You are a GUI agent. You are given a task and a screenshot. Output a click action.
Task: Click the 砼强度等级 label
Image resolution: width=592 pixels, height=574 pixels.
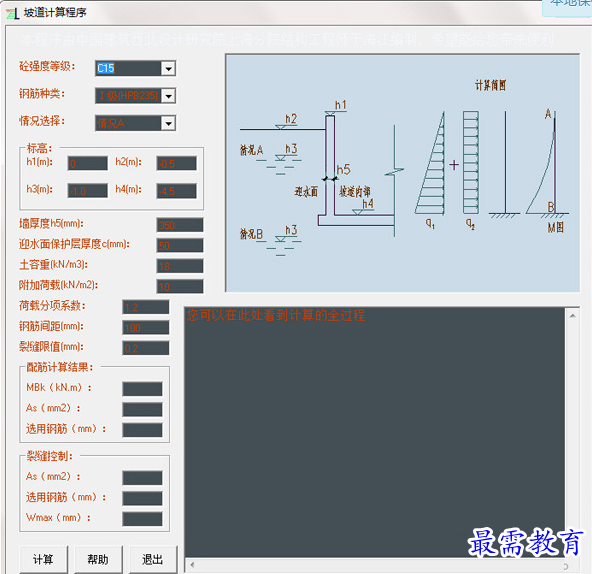point(47,66)
